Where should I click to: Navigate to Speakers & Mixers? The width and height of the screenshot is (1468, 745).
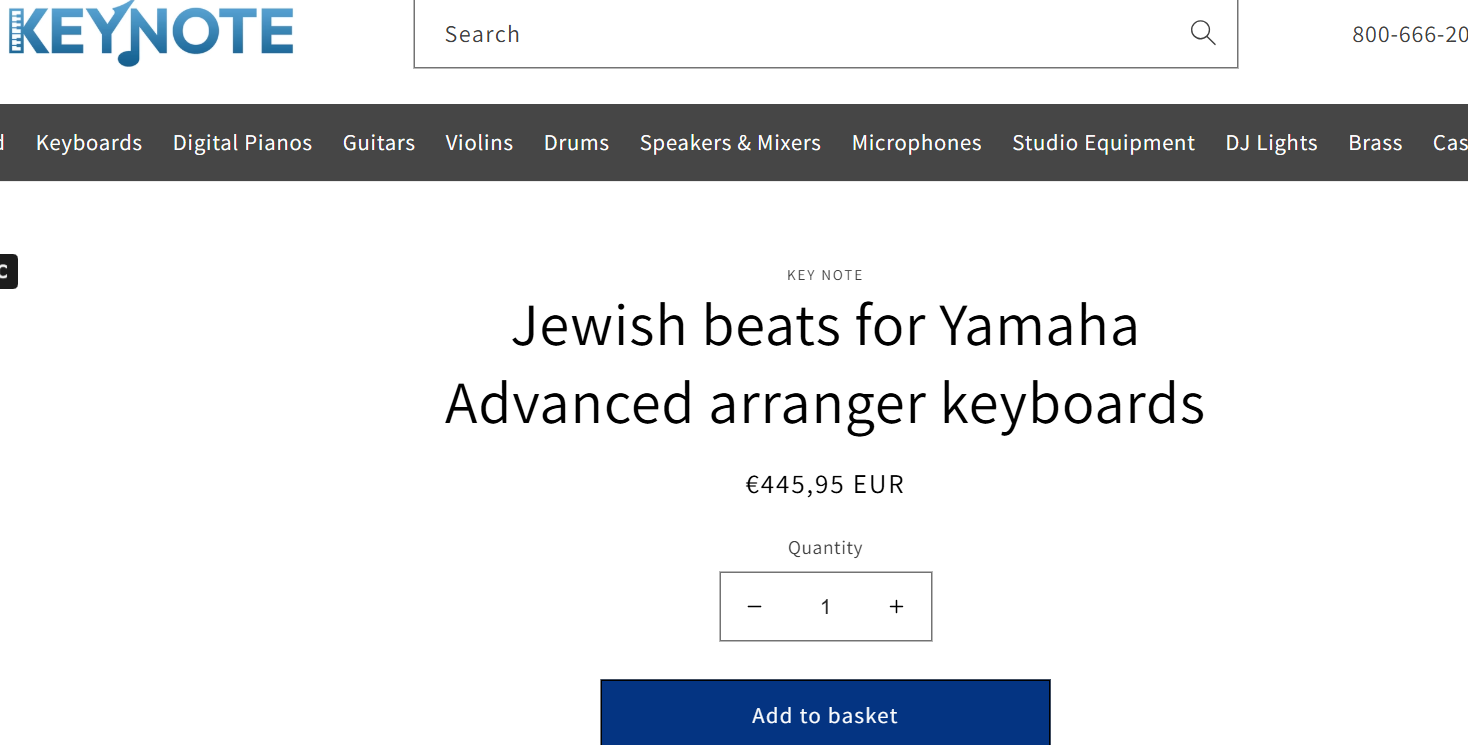[x=730, y=143]
